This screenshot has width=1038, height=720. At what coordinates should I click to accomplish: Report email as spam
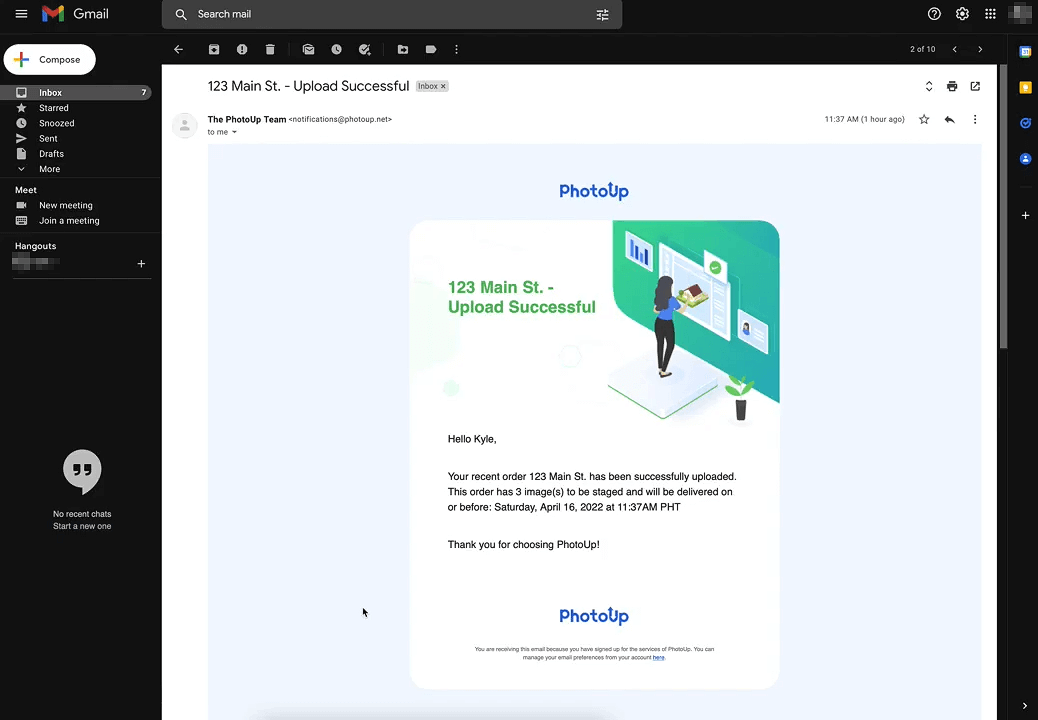point(242,50)
